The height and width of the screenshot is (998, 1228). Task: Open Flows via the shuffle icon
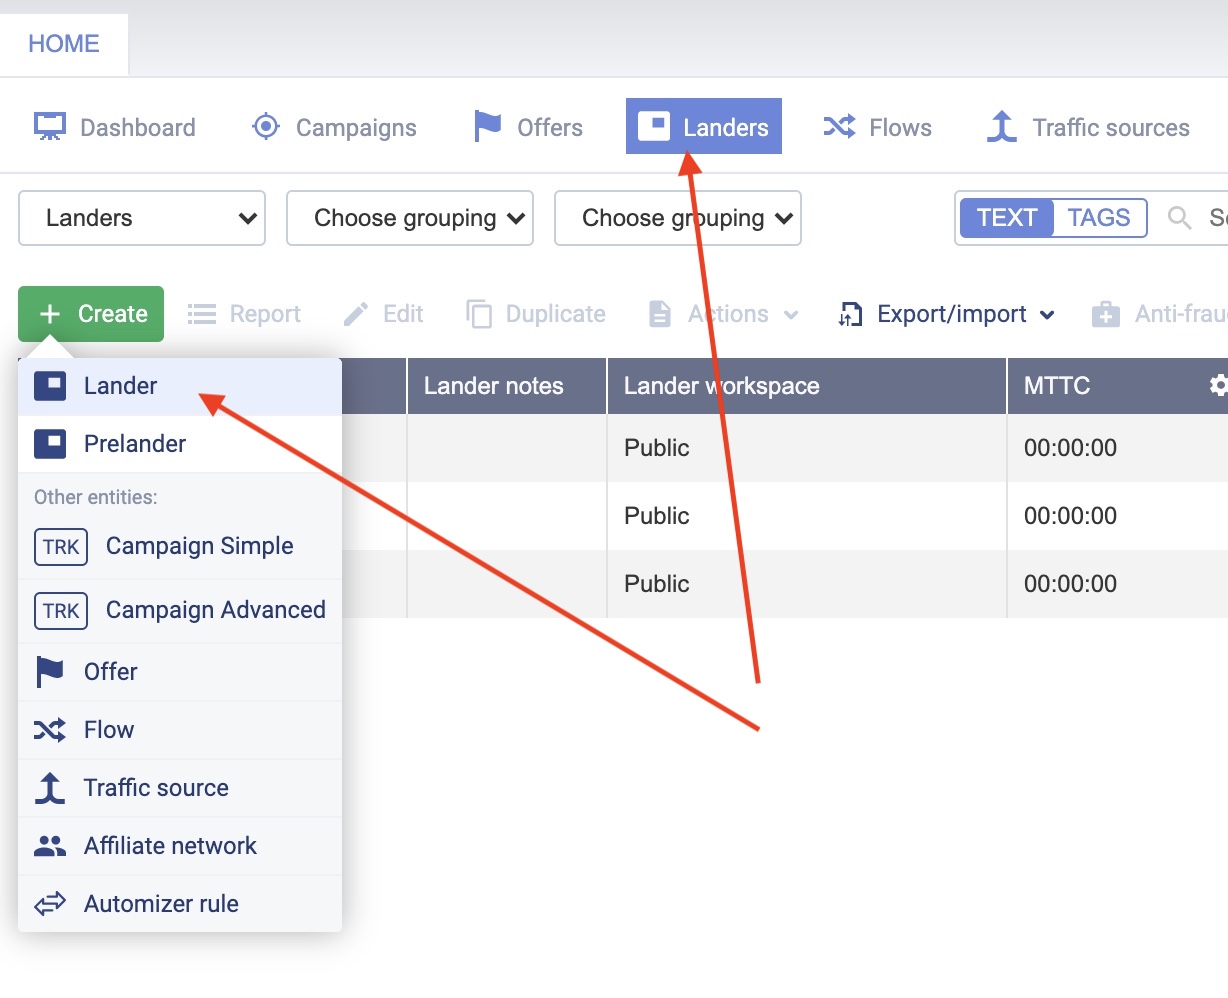[839, 127]
